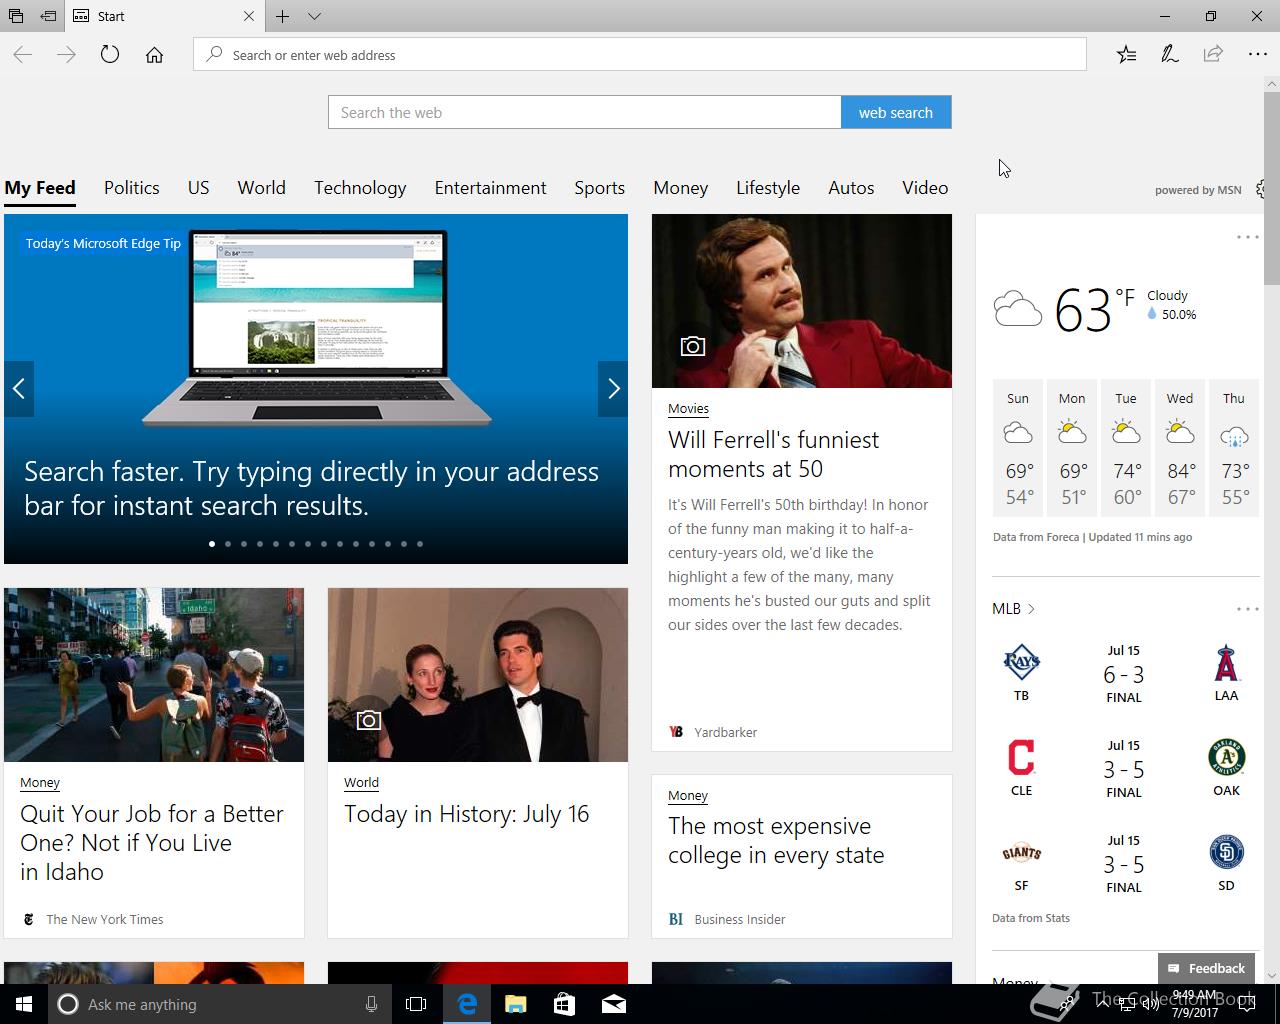Open the Mail app in taskbar
Viewport: 1280px width, 1024px height.
[x=613, y=1004]
